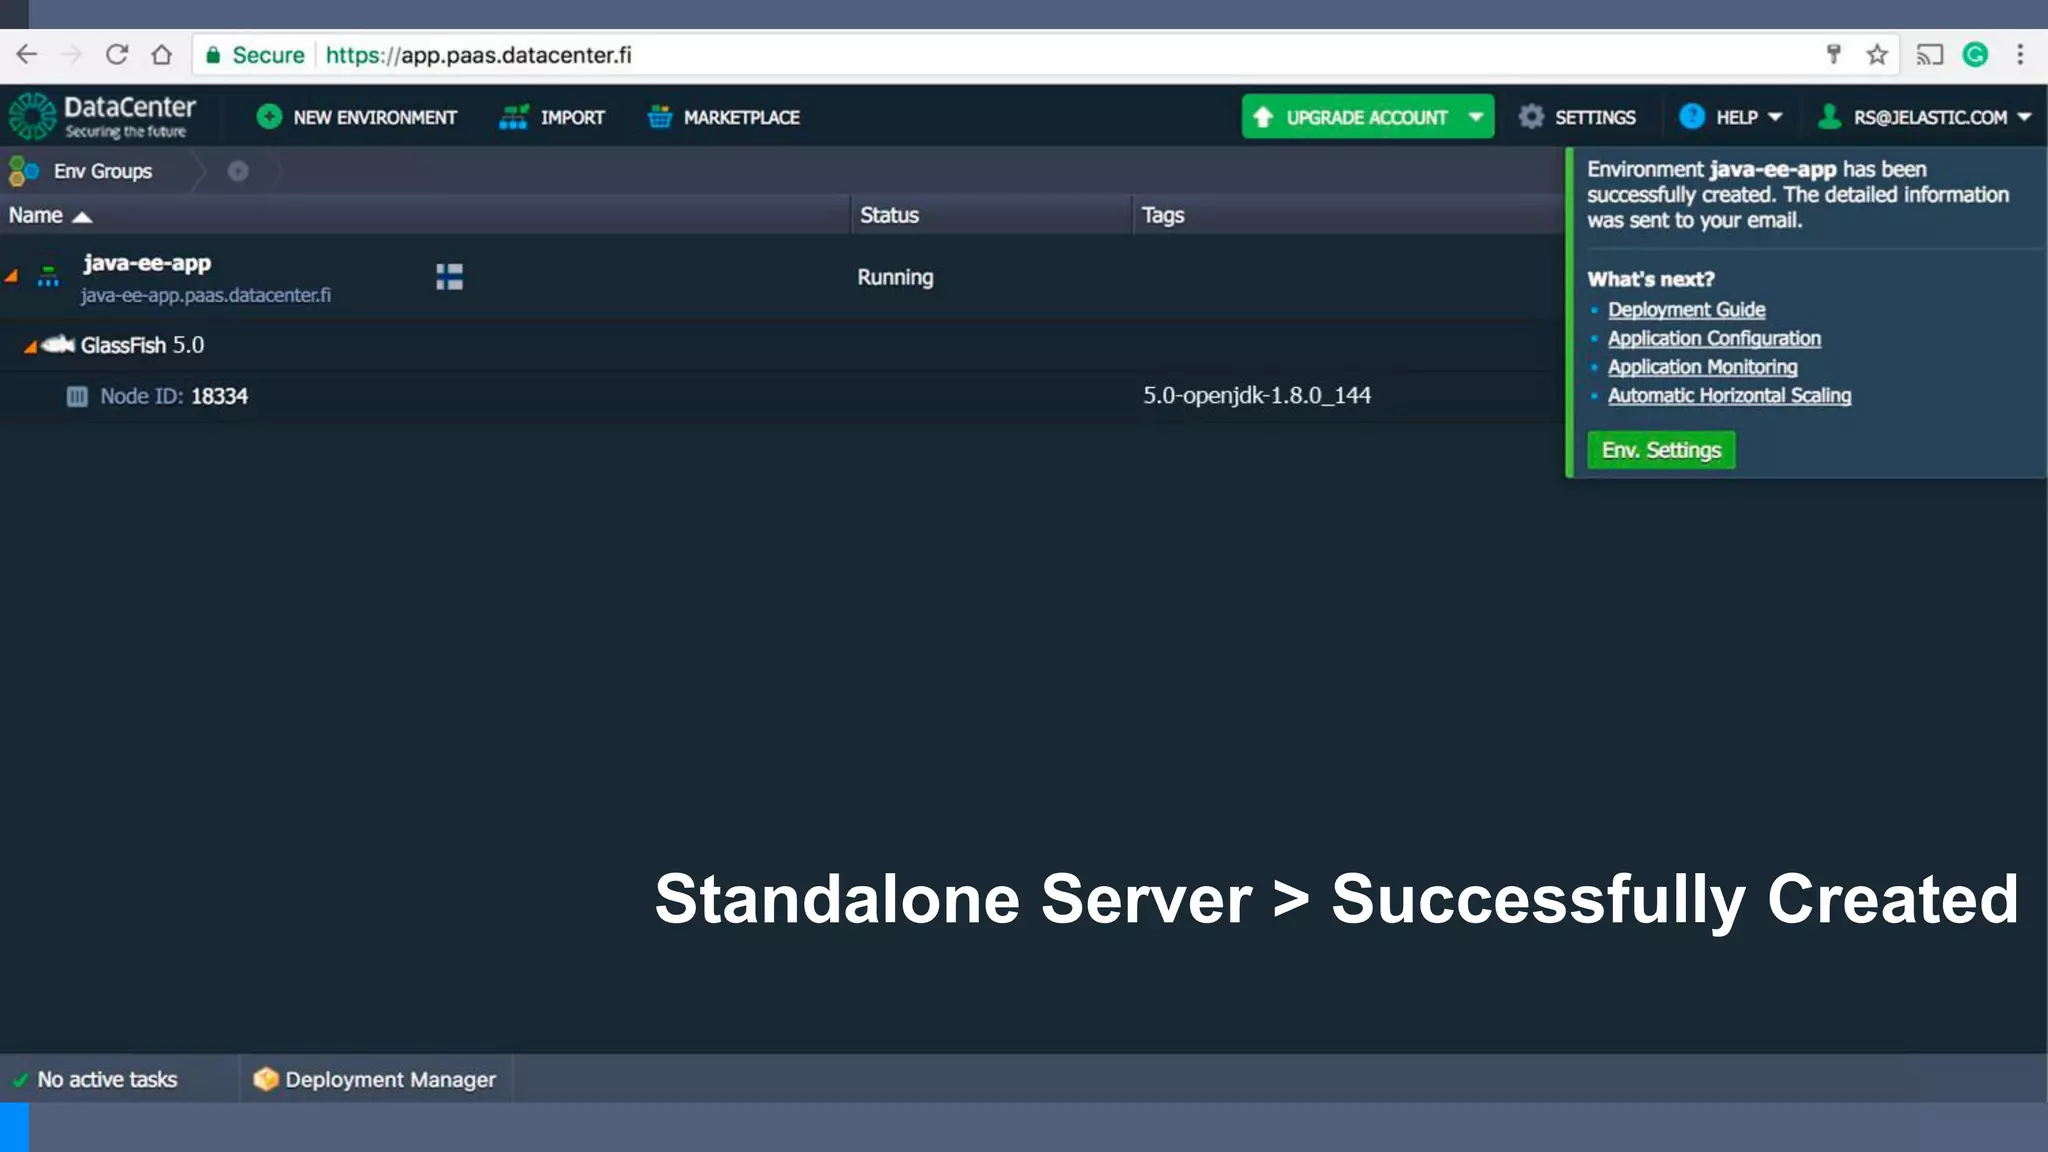
Task: Collapse the GlassFish 5.0 node group
Action: pyautogui.click(x=30, y=346)
